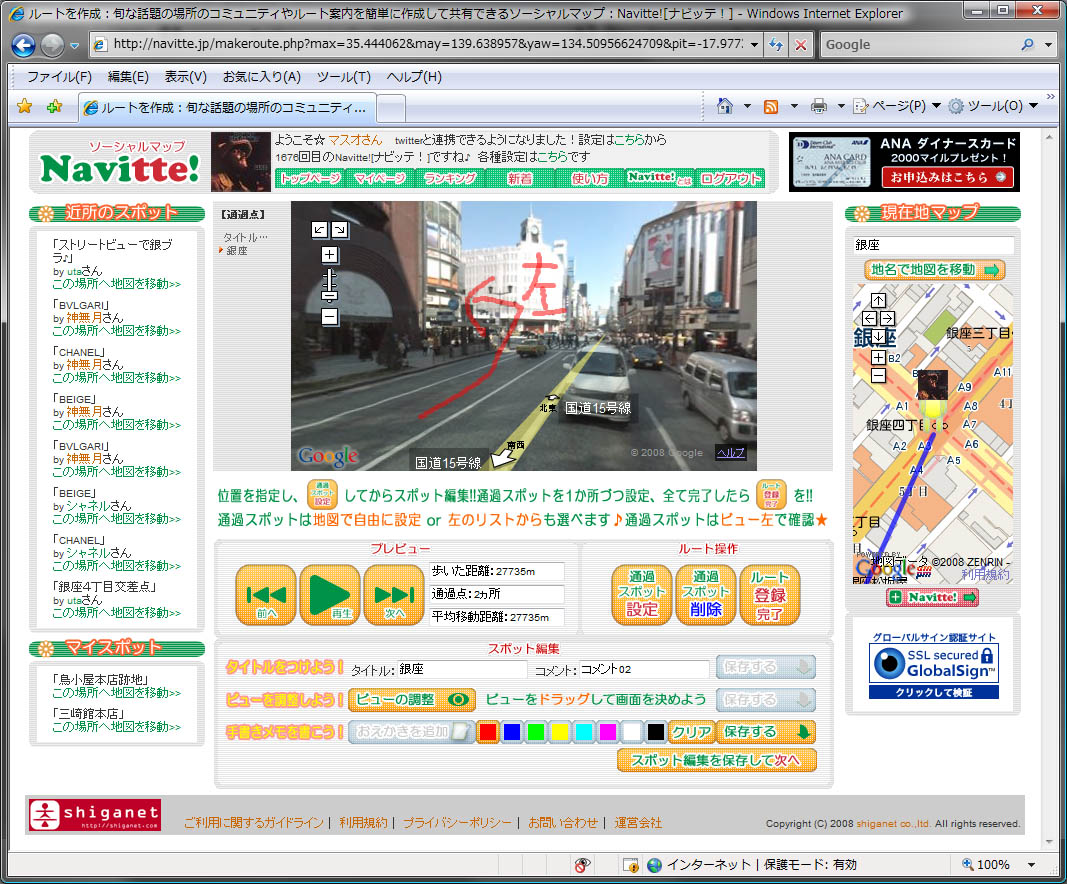The image size is (1067, 884).
Task: Pan the mini map upward arrow
Action: coord(878,300)
